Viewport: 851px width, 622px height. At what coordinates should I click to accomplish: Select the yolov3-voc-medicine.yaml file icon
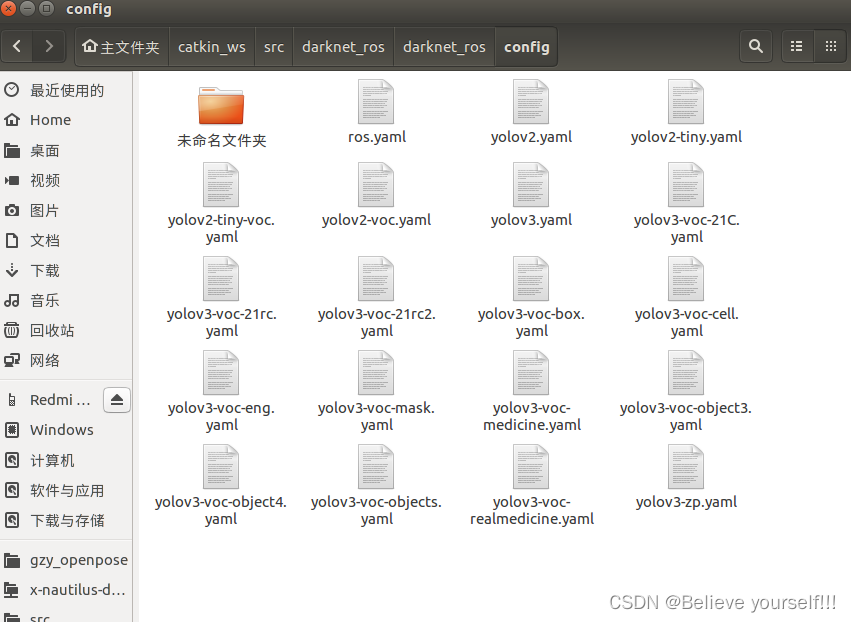tap(531, 373)
